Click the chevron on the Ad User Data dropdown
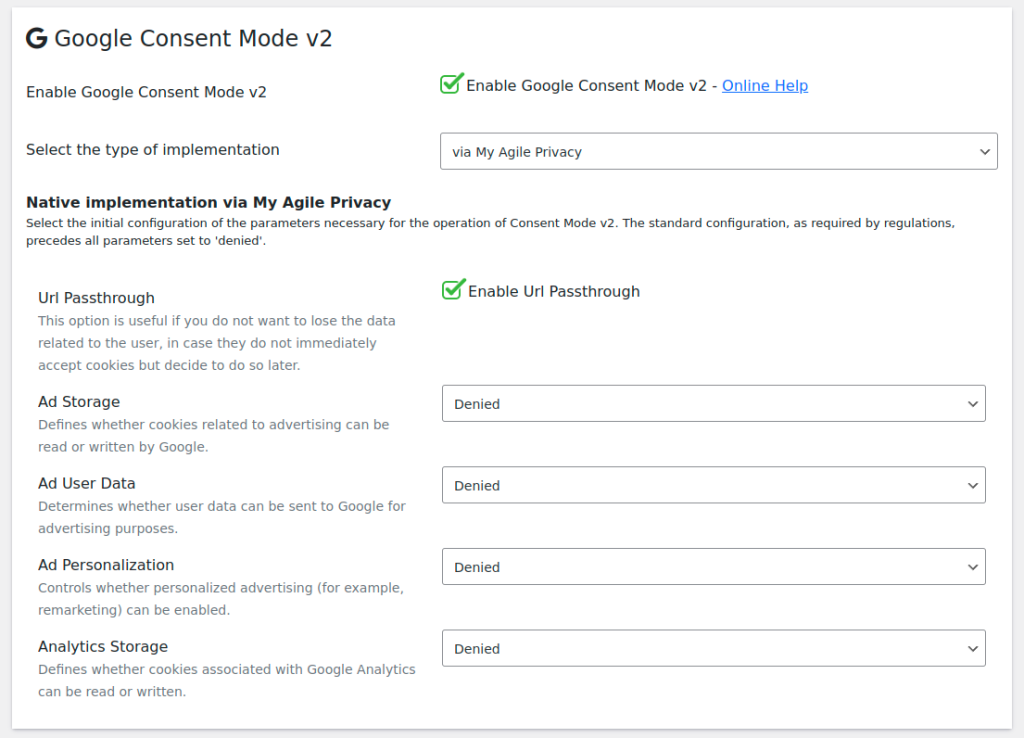Viewport: 1024px width, 738px height. point(971,485)
